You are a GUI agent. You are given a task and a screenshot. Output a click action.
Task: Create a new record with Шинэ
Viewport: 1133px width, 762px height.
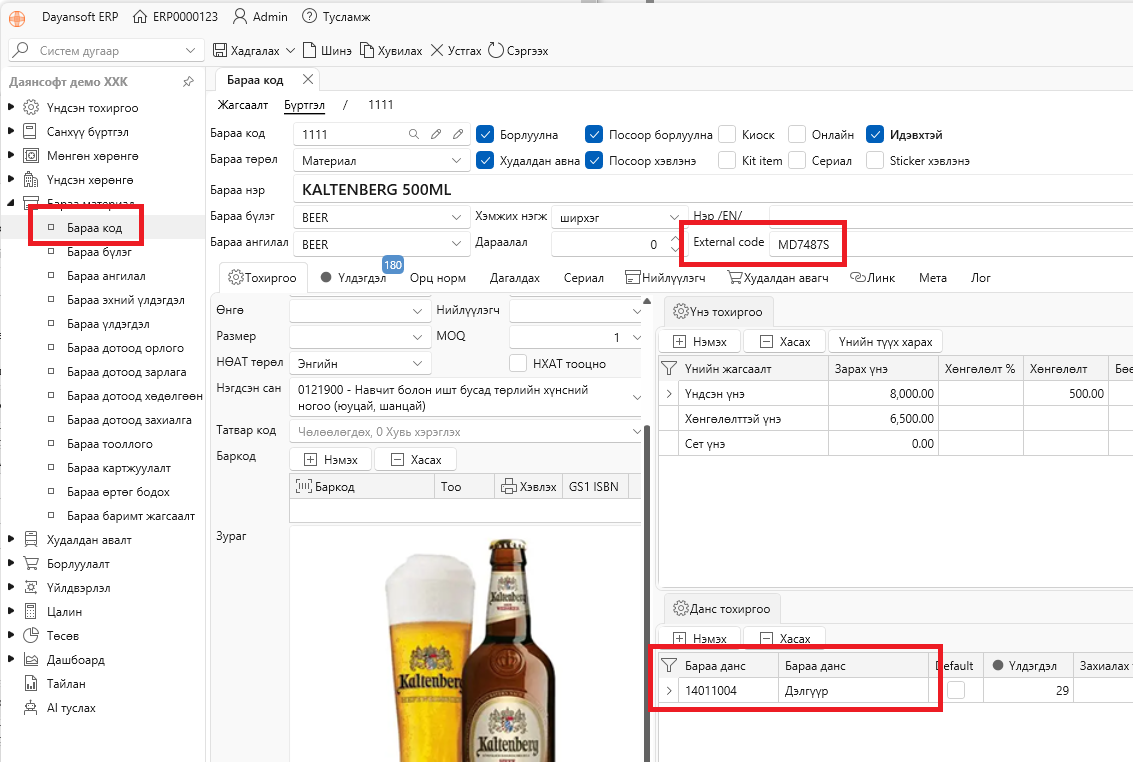pyautogui.click(x=327, y=51)
